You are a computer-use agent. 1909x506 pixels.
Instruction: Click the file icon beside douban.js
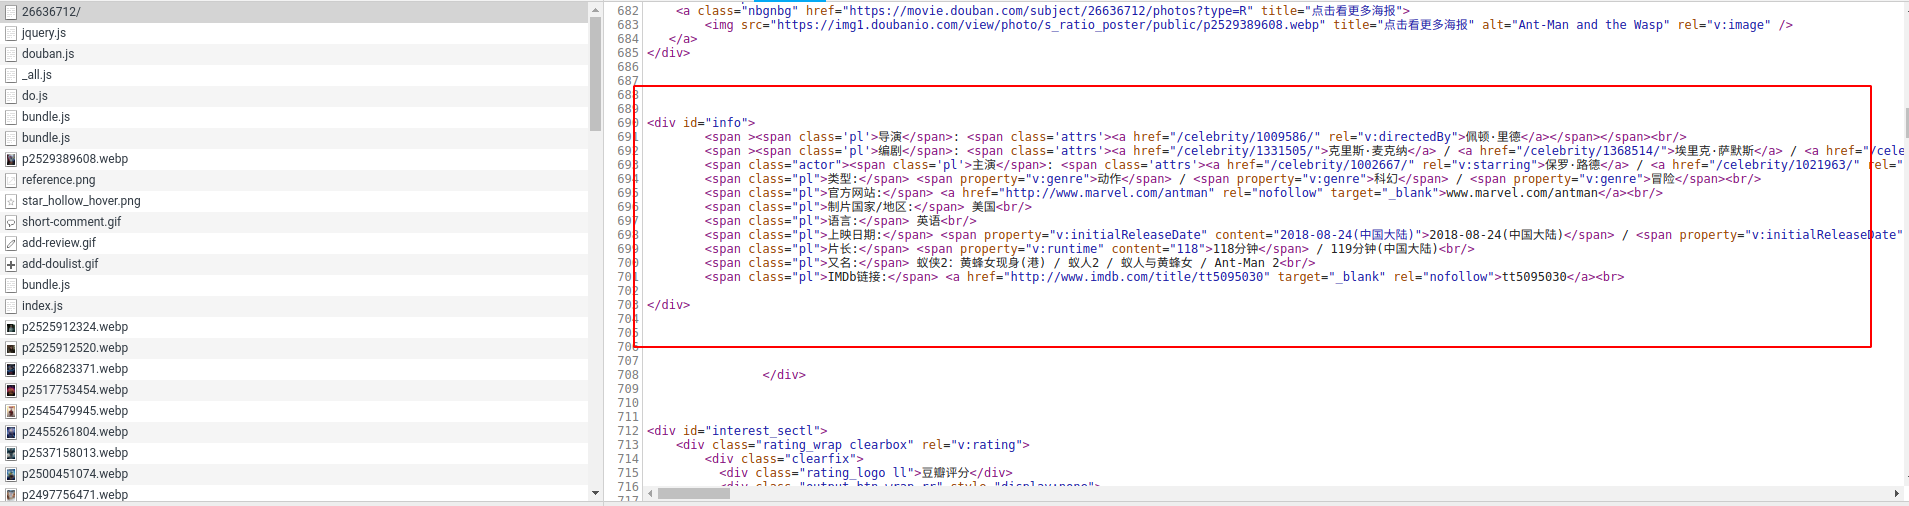pos(11,54)
